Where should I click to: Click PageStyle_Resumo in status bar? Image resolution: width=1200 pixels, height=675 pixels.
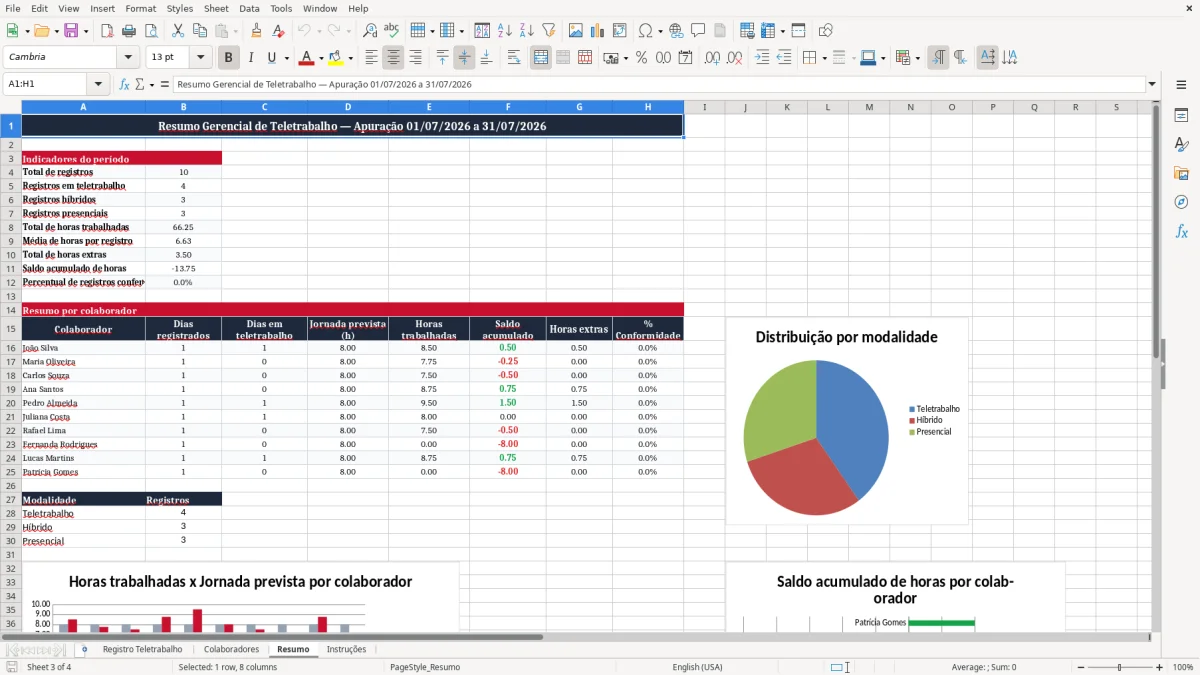[x=425, y=667]
